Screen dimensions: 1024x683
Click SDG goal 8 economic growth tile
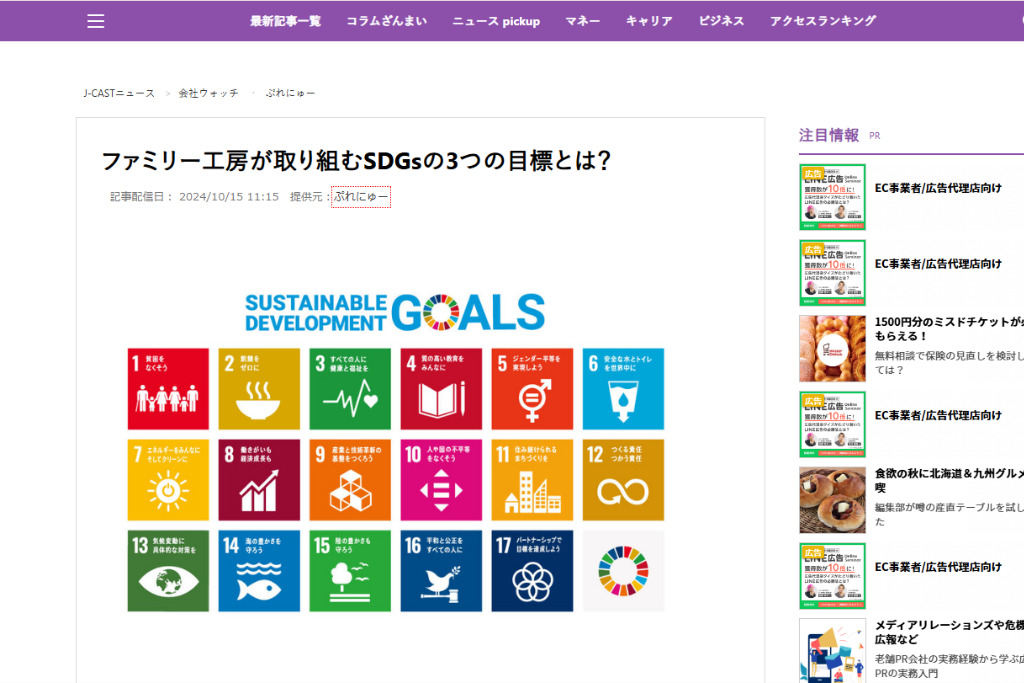click(259, 480)
